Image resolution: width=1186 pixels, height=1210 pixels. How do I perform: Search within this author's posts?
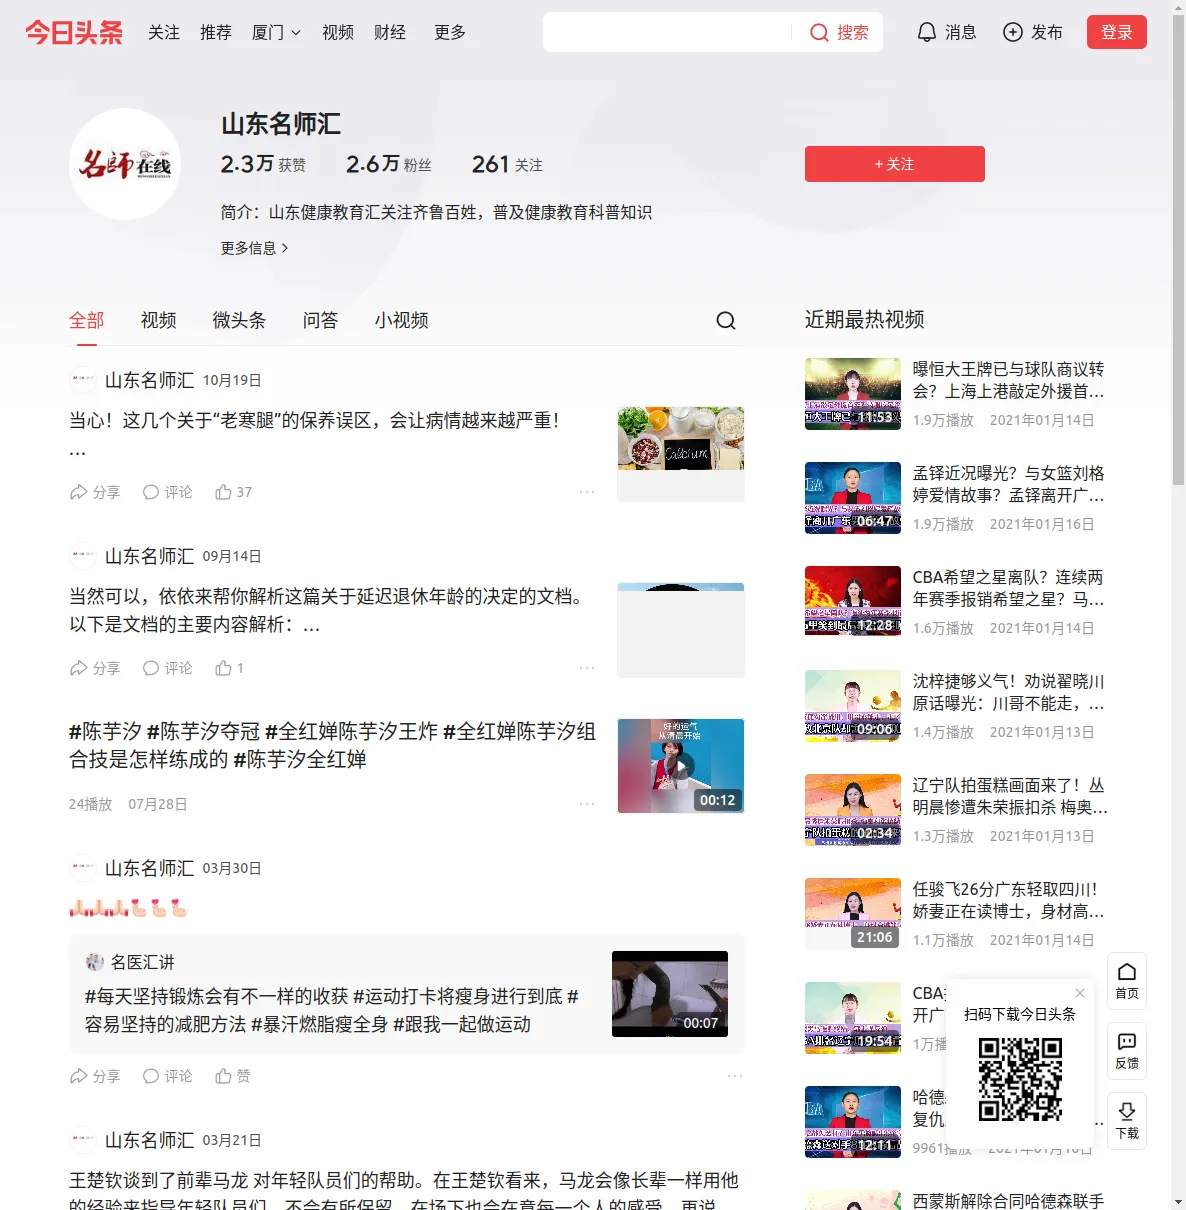(726, 320)
